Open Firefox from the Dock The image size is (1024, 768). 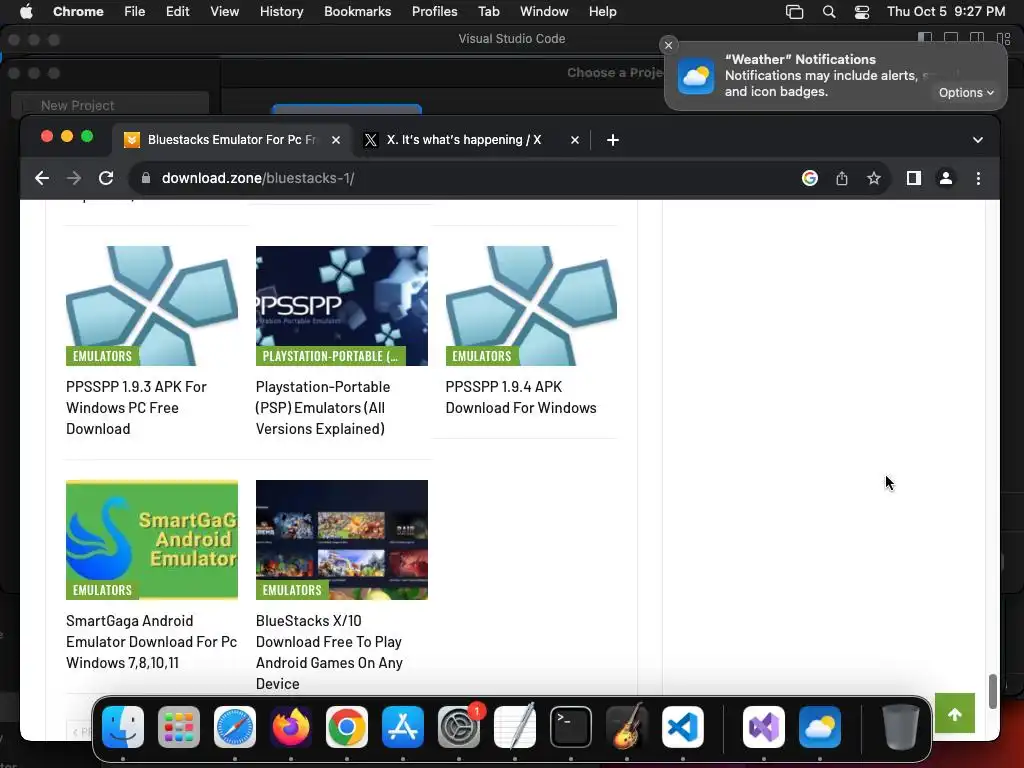[291, 727]
